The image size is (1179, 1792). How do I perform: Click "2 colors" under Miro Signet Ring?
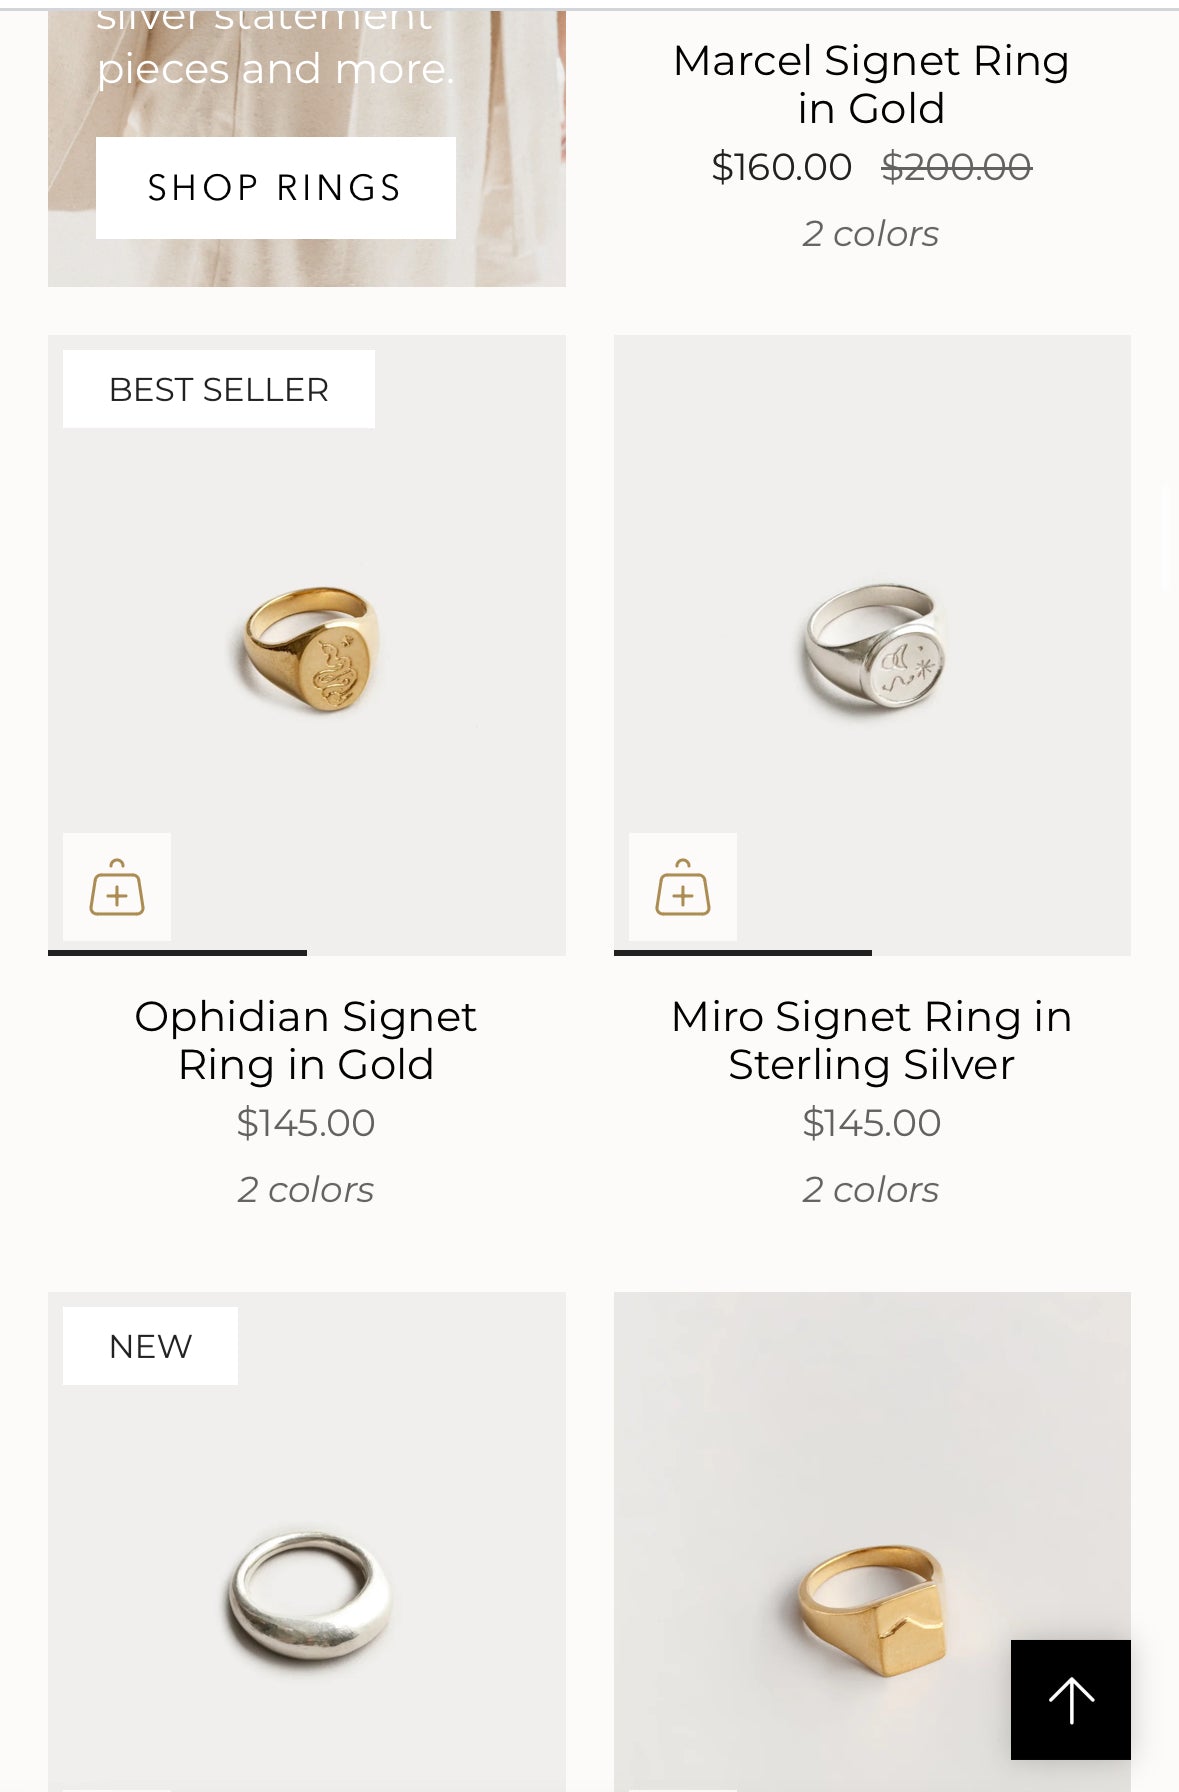coord(871,1190)
